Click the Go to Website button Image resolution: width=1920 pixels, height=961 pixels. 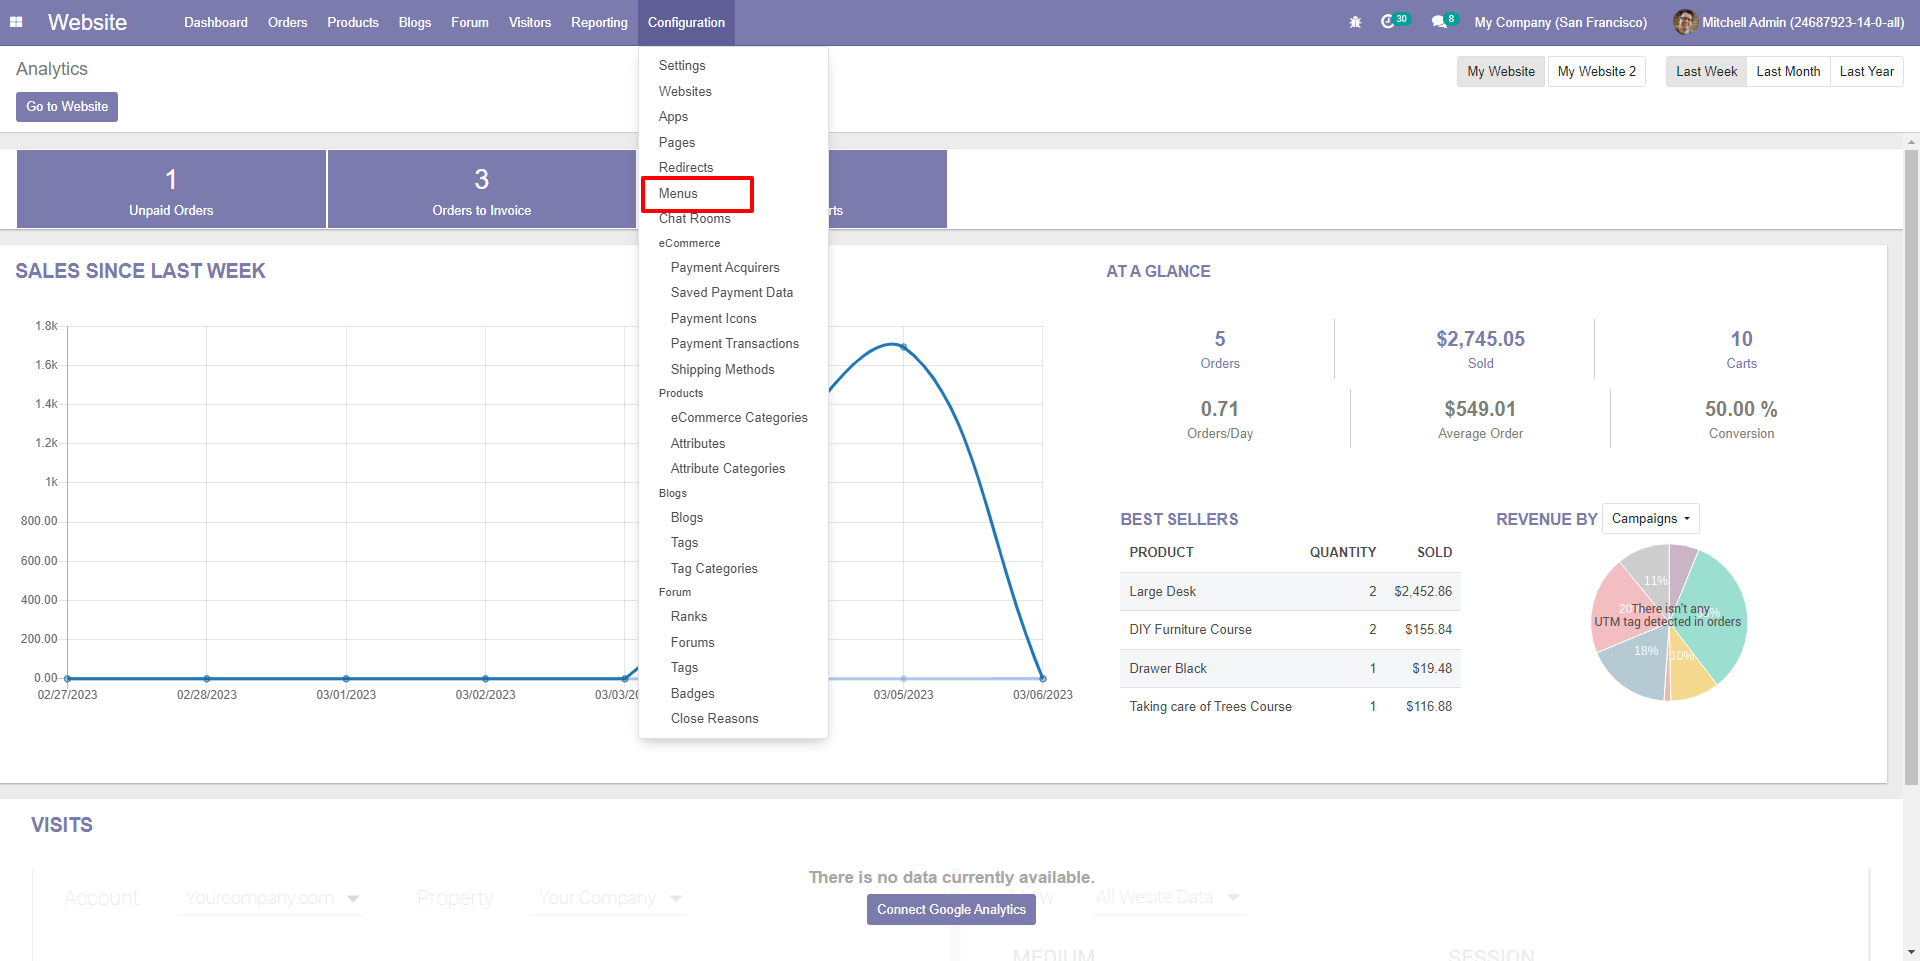click(67, 107)
